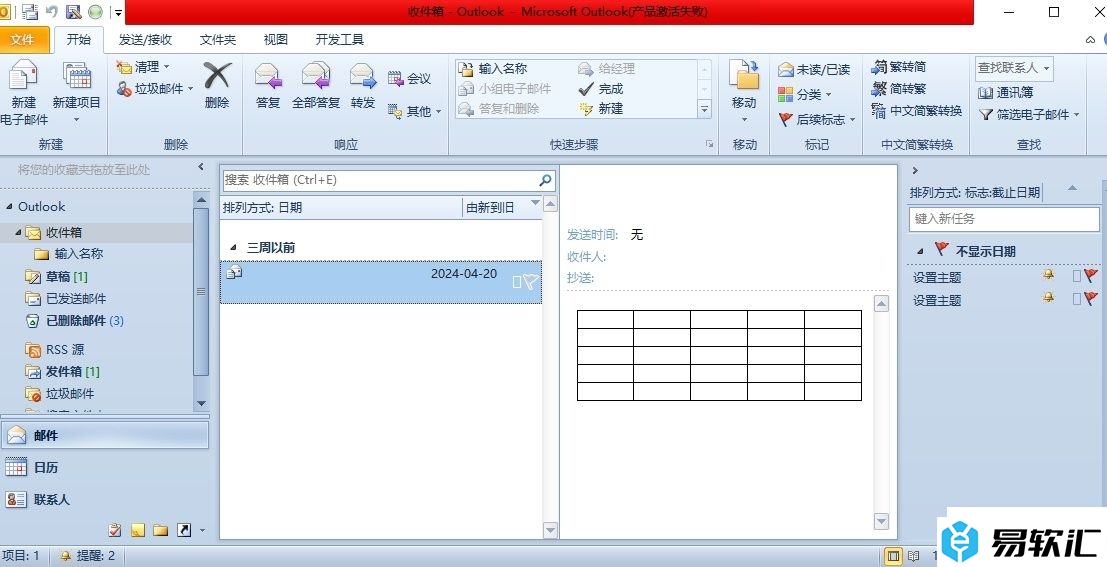The height and width of the screenshot is (567, 1107).
Task: Toggle flag on the 2024-04-20 message
Action: click(531, 282)
